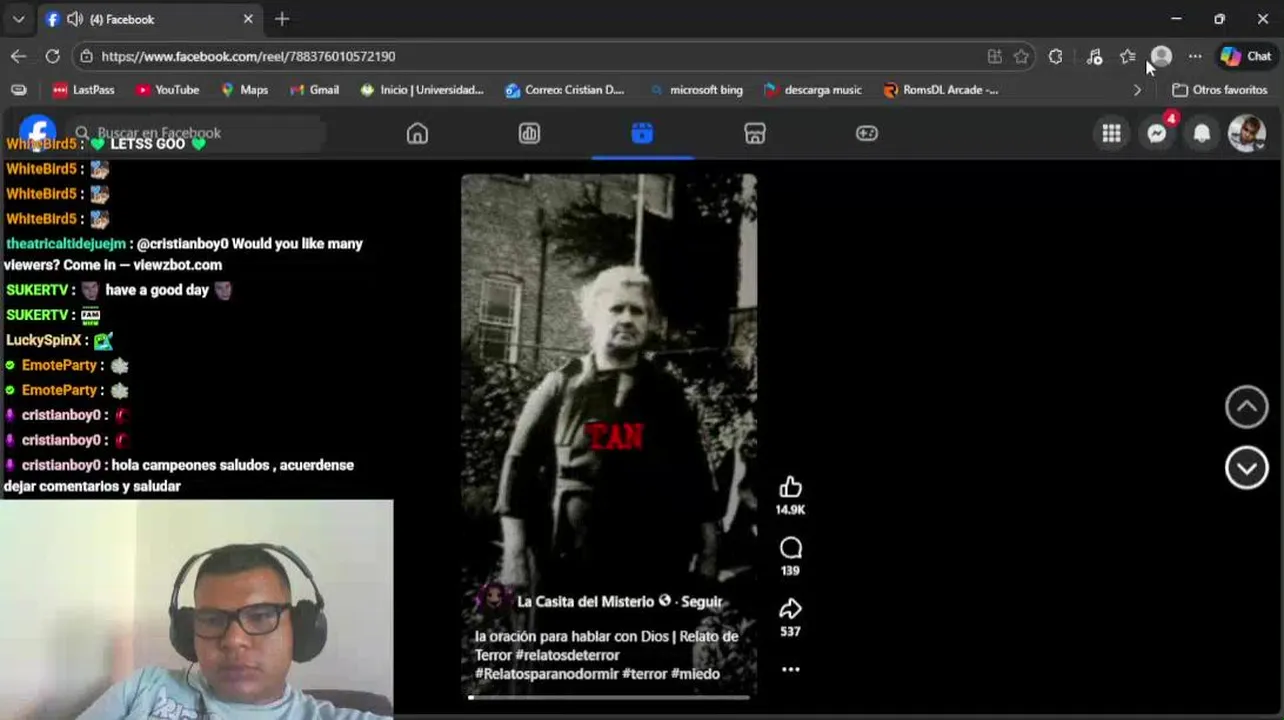
Task: Open the account profile picture menu
Action: coord(1247,133)
